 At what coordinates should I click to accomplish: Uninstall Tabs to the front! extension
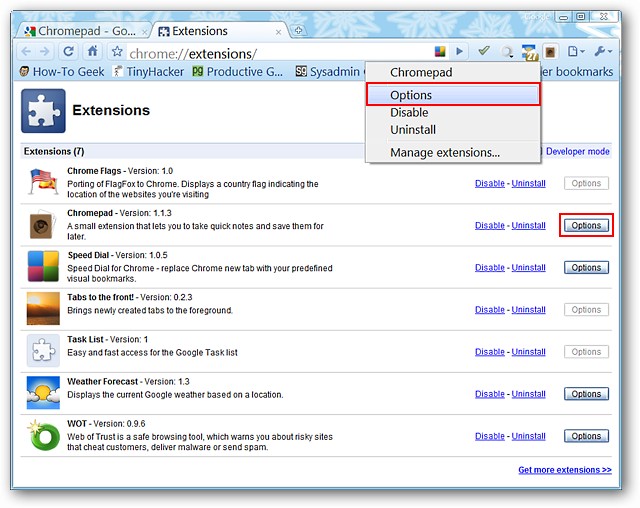[x=529, y=310]
